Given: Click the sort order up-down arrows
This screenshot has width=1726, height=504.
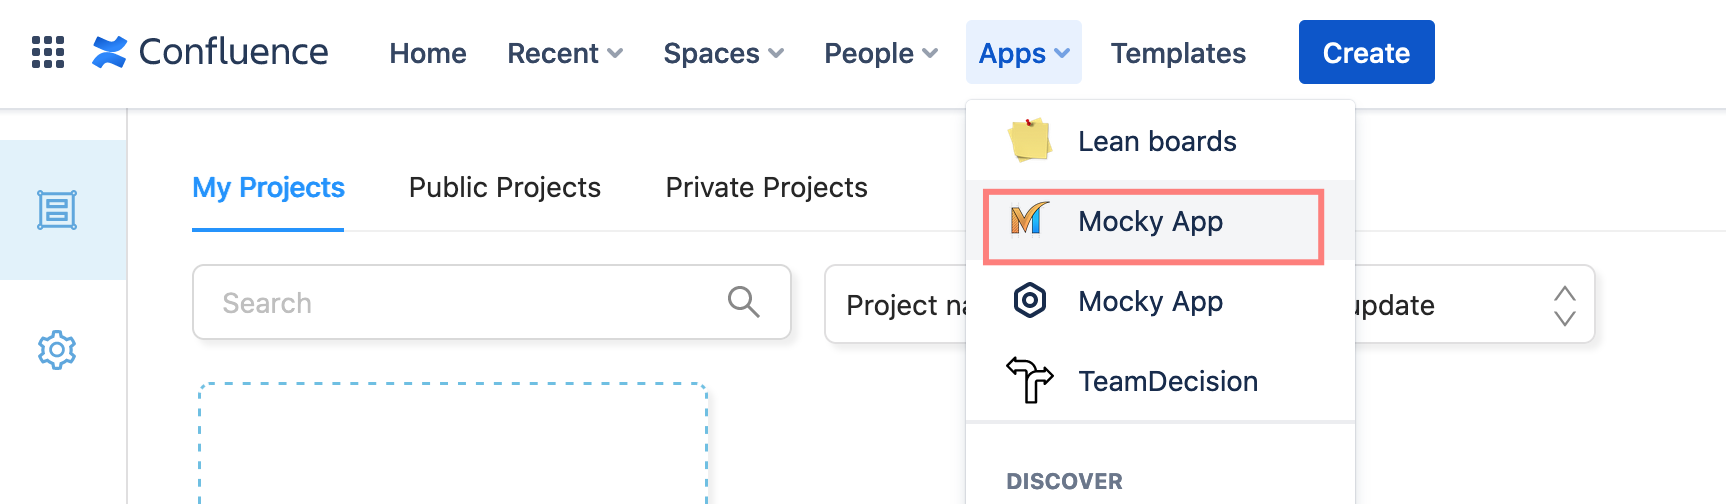Looking at the screenshot, I should pos(1564,306).
